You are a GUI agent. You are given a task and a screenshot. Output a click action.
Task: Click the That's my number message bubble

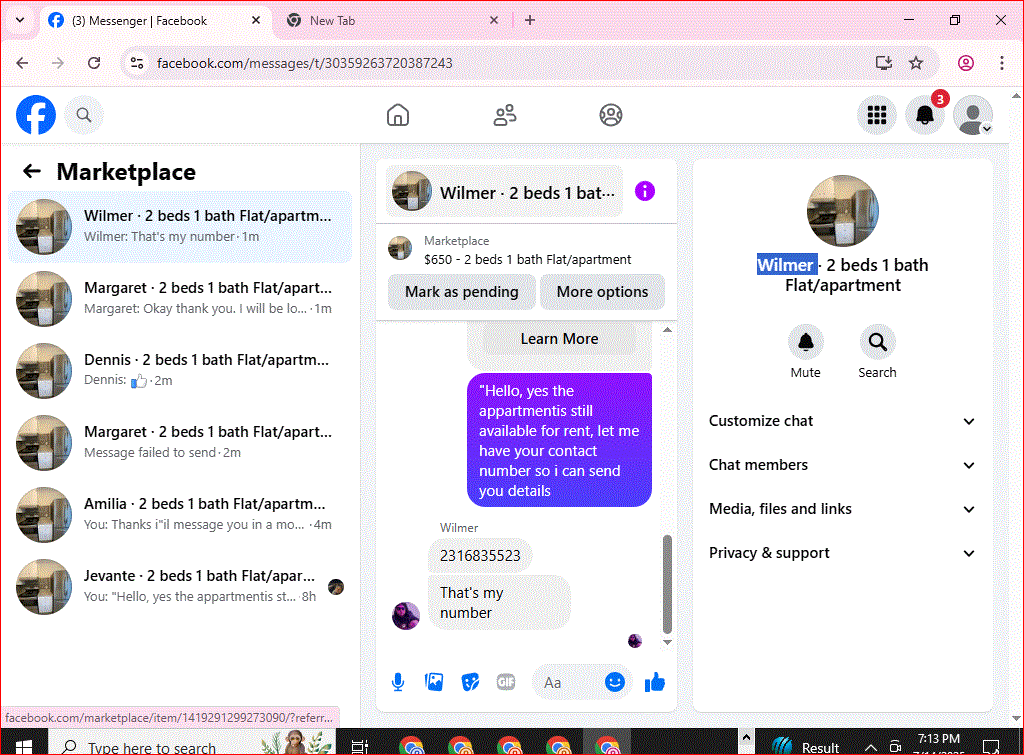point(499,603)
